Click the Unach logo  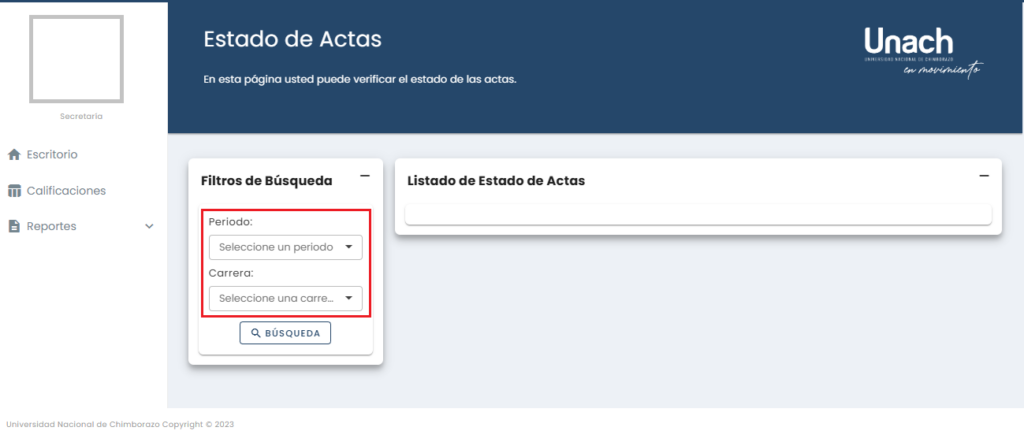(x=922, y=52)
